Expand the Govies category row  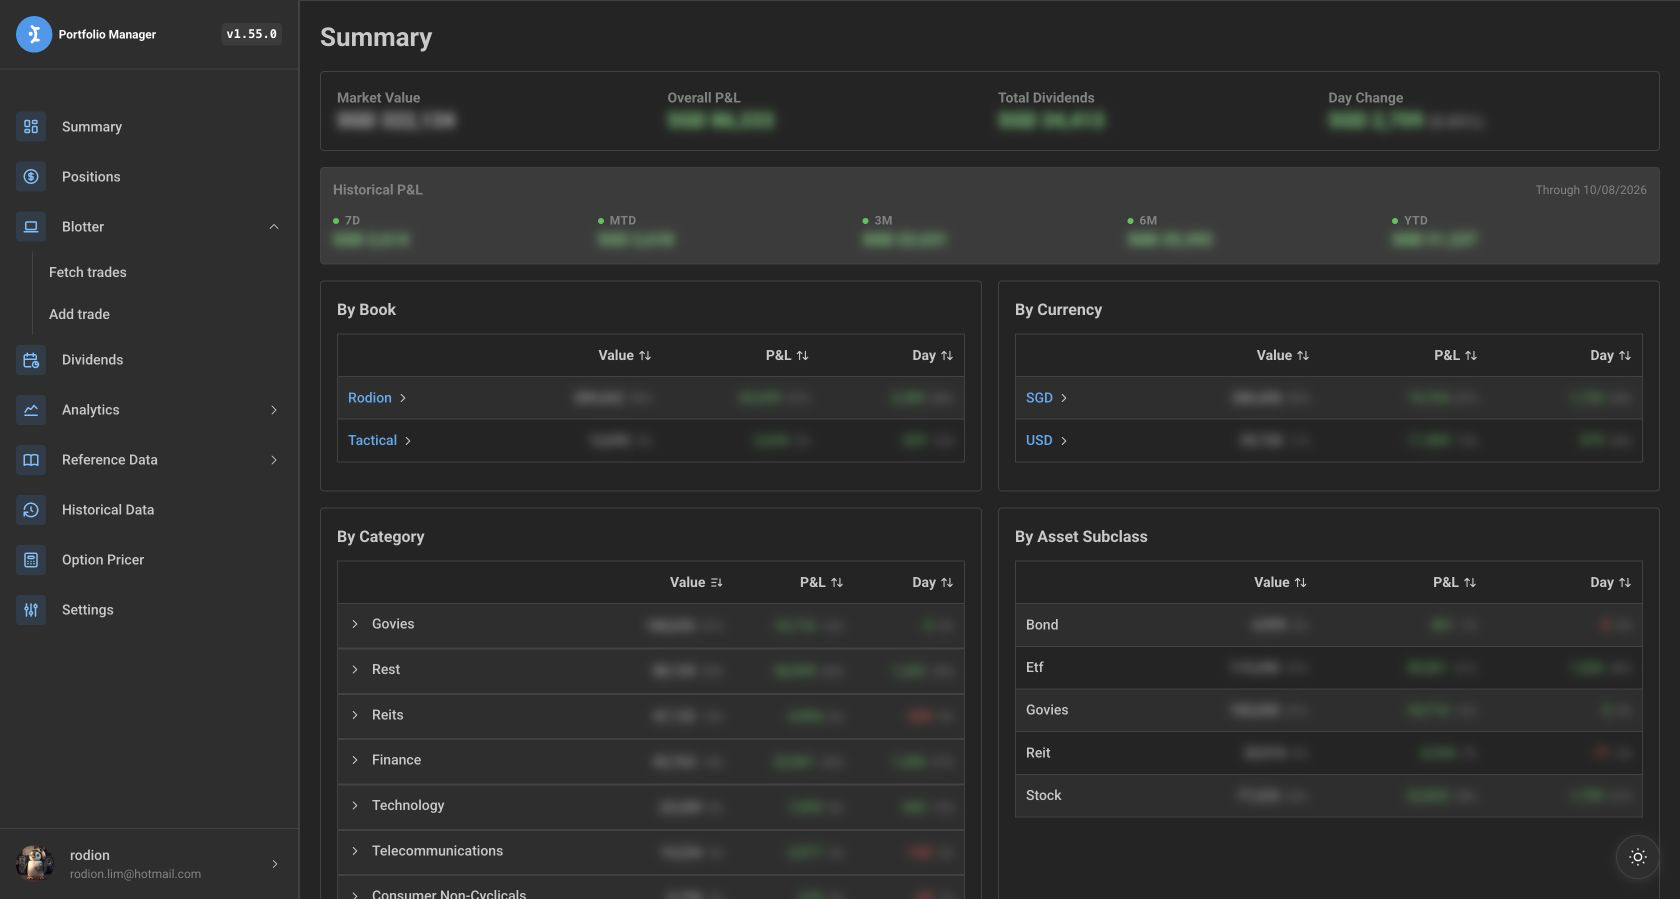(354, 624)
